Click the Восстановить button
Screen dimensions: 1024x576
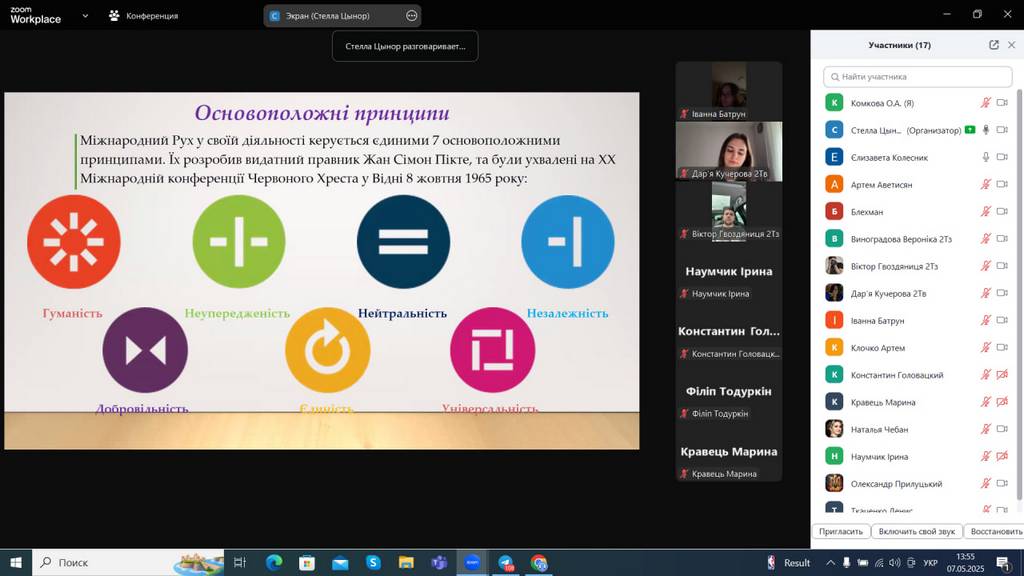996,532
